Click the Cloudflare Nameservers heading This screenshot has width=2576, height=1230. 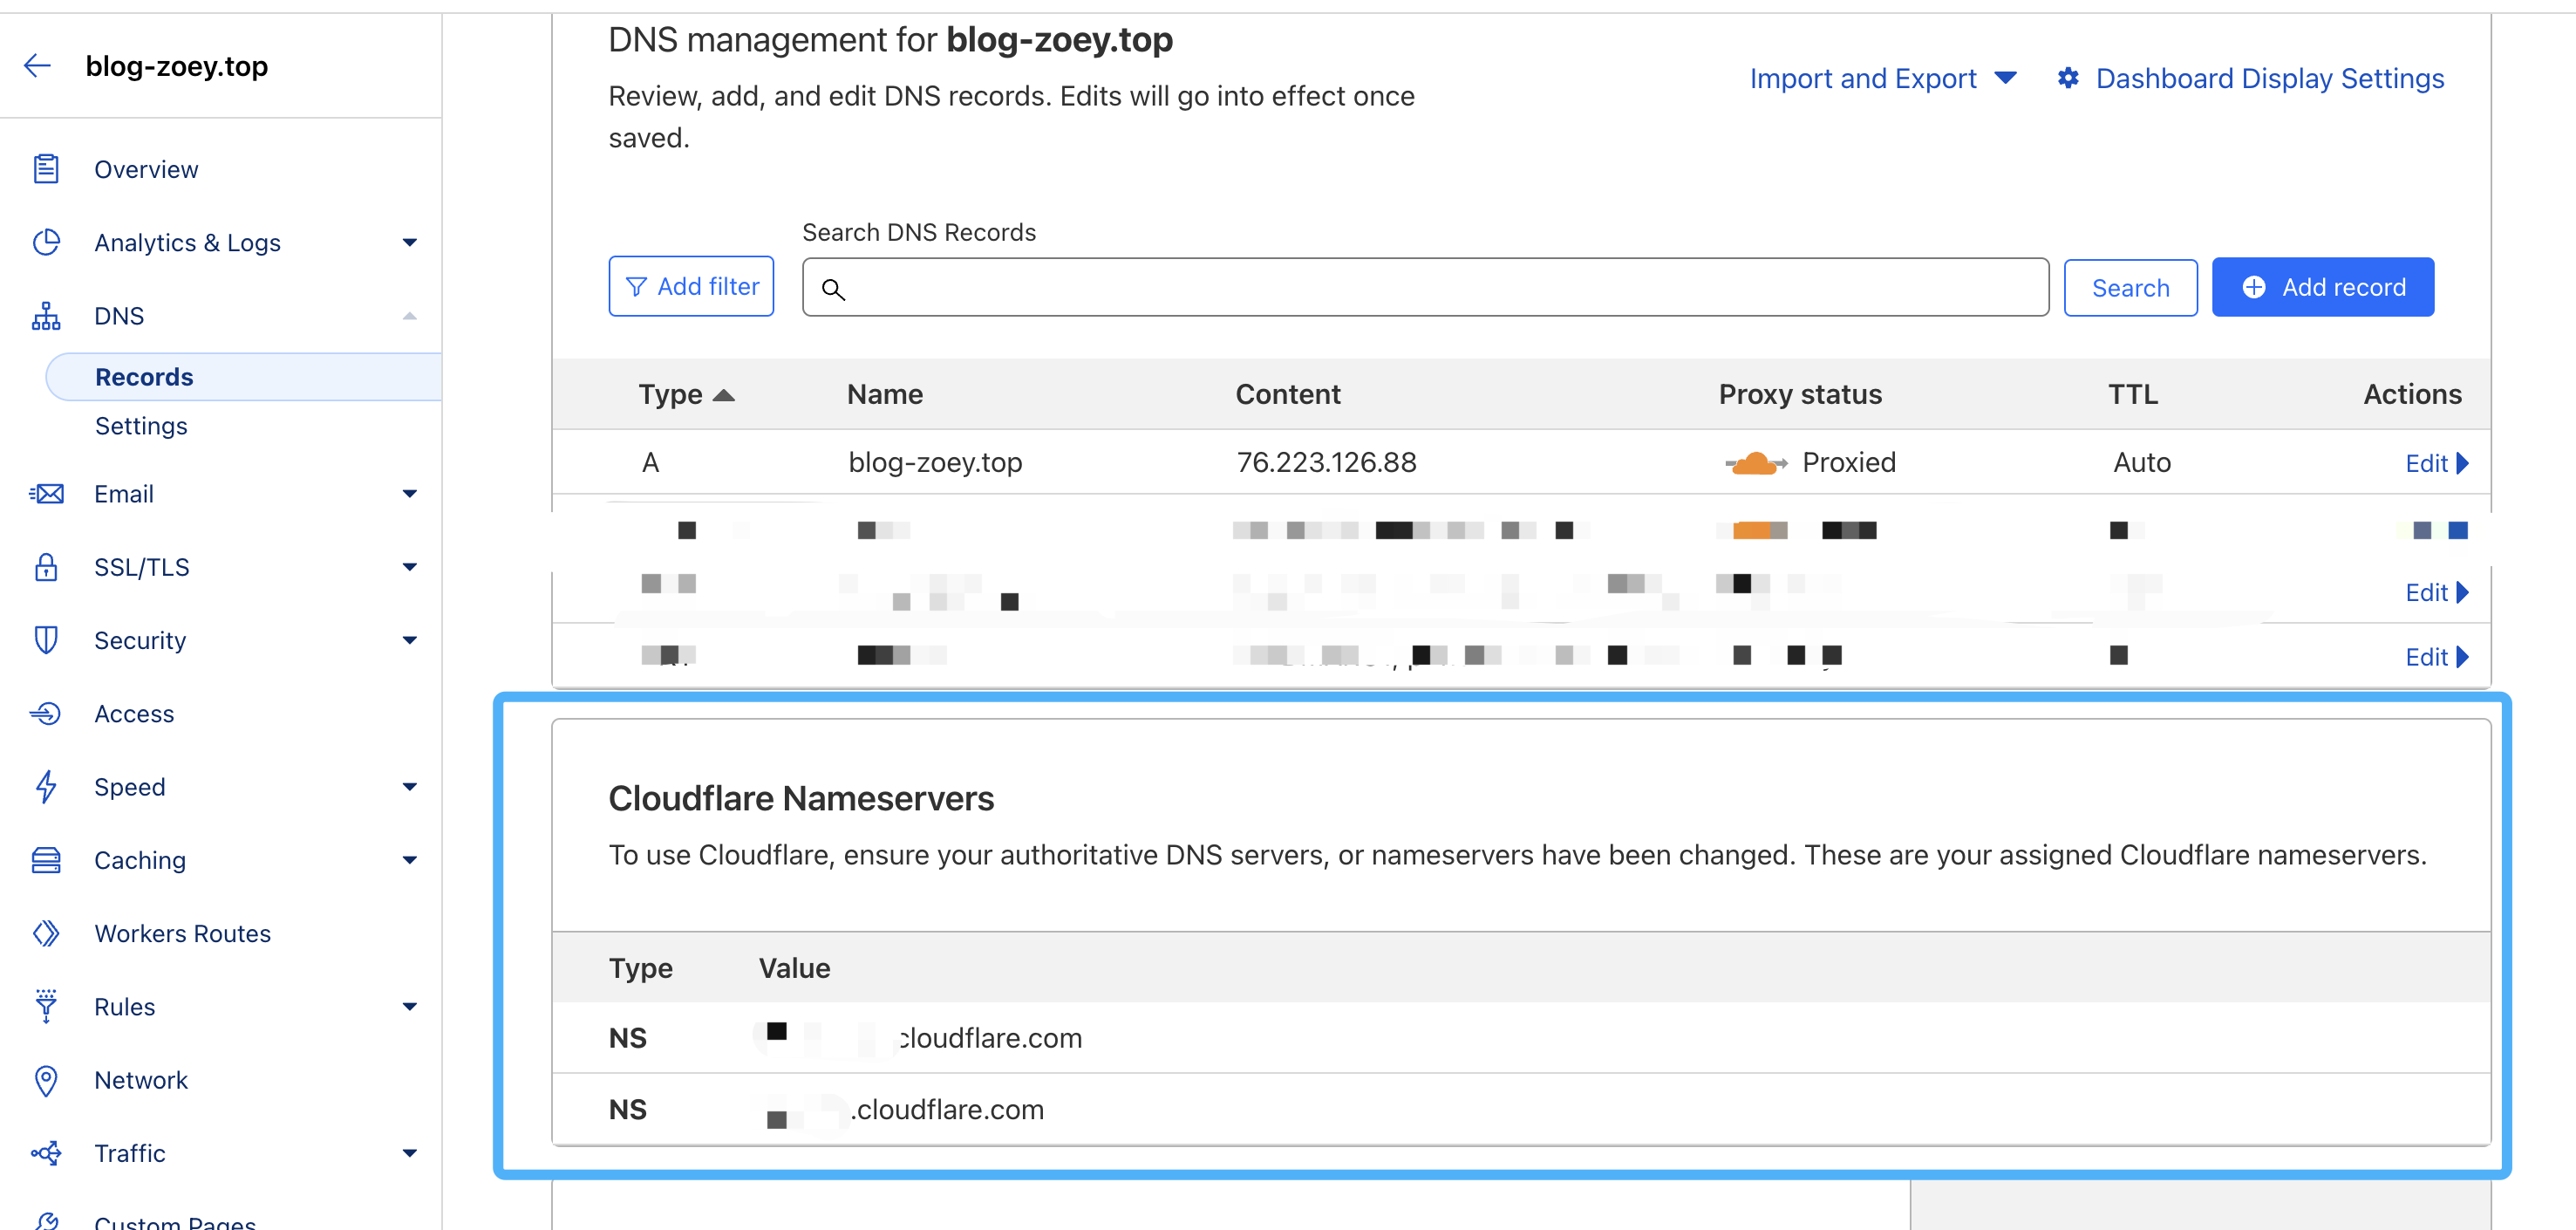click(801, 798)
